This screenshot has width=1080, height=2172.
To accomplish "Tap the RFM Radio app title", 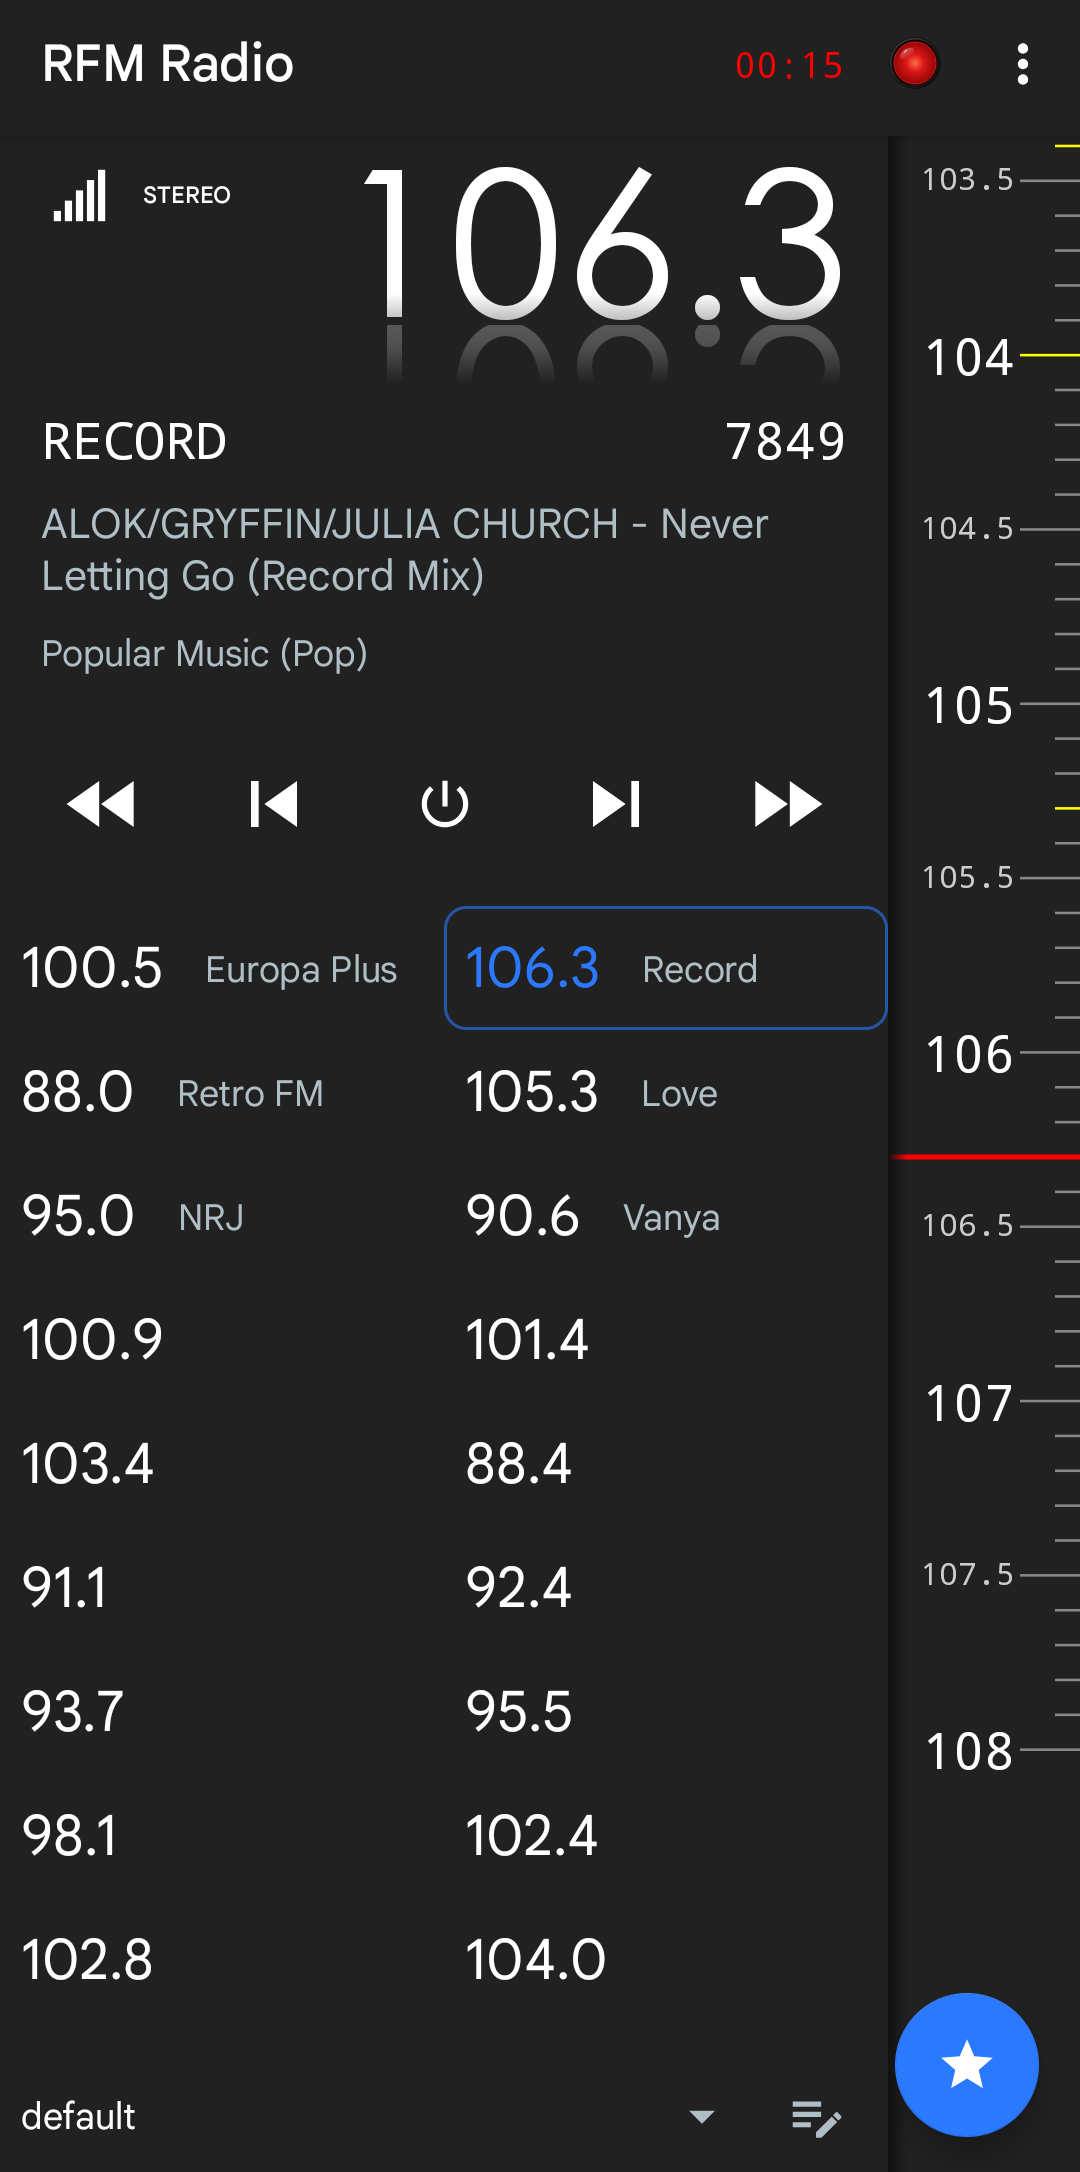I will [168, 64].
